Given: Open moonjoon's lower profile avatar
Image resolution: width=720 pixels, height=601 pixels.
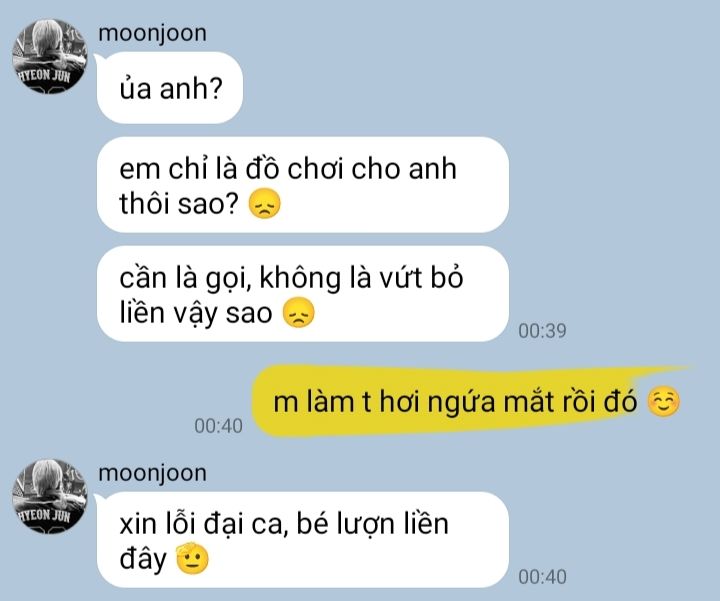Looking at the screenshot, I should (x=50, y=496).
